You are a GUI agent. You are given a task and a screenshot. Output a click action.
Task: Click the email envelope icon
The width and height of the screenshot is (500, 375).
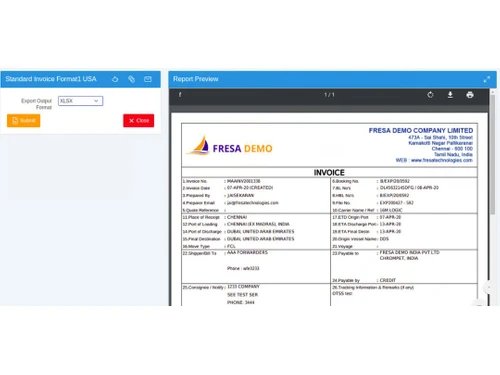[x=148, y=79]
